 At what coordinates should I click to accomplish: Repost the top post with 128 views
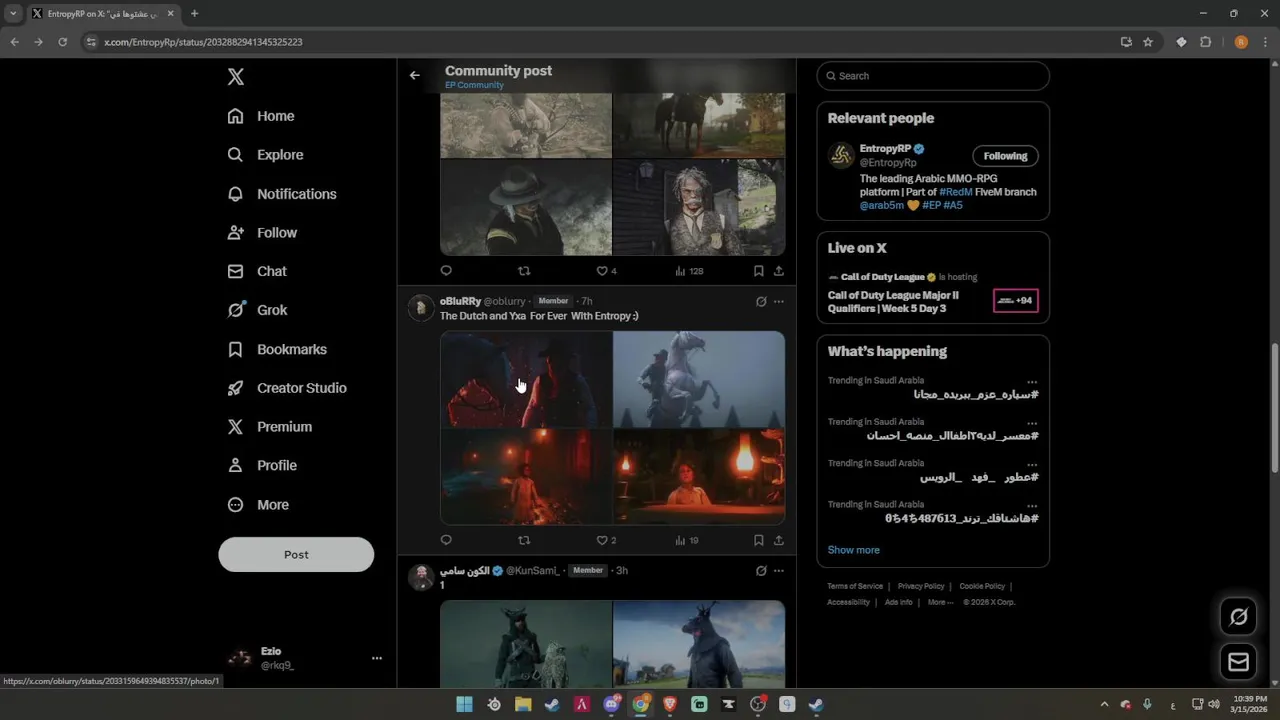click(x=524, y=270)
